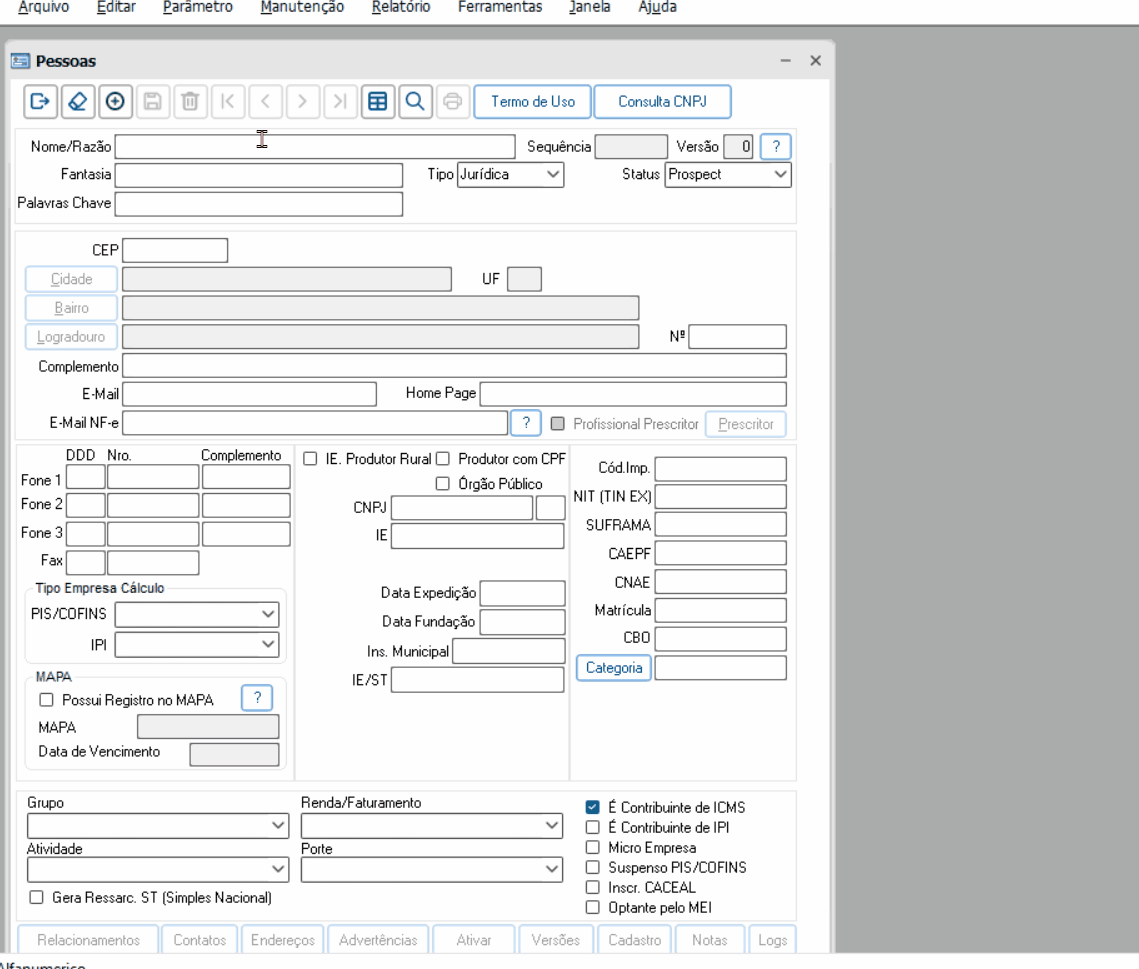Click the help icon in MAPA section
This screenshot has width=1139, height=969.
coord(257,698)
